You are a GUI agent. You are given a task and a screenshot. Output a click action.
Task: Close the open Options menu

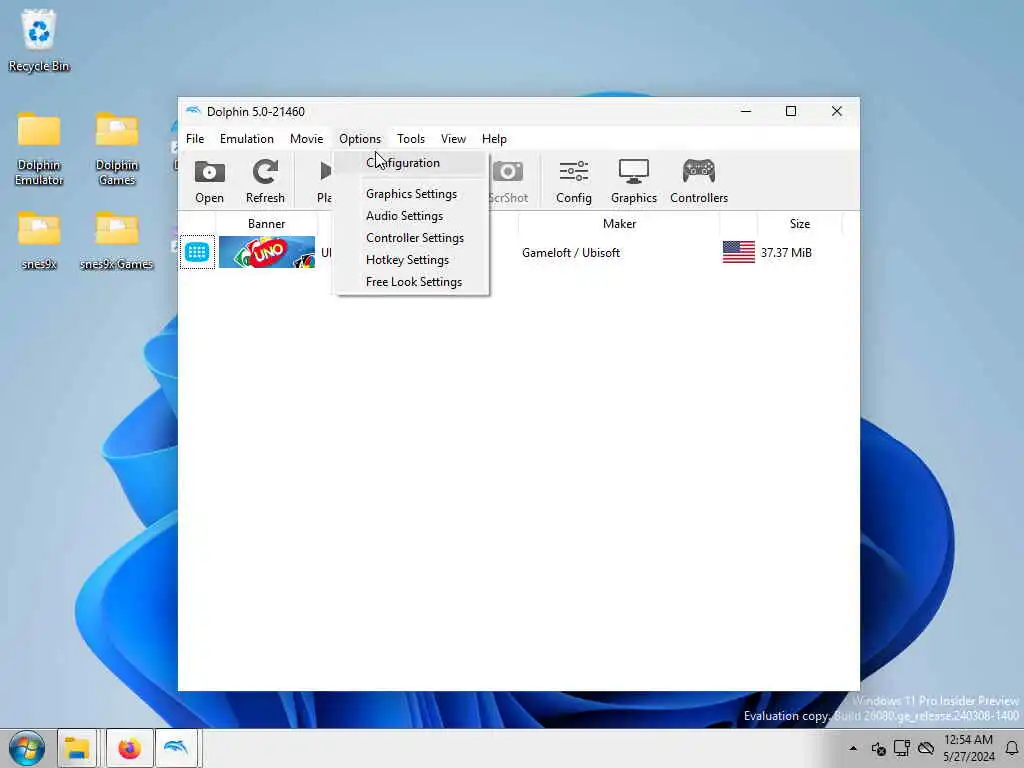coord(360,138)
